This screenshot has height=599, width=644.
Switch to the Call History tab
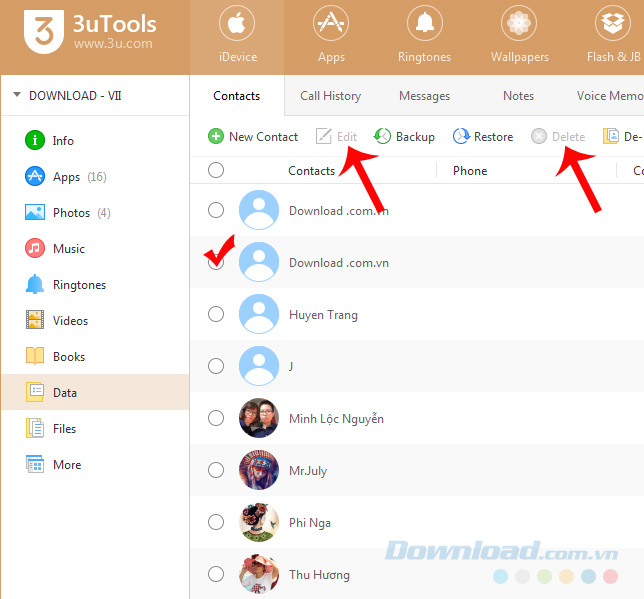[x=331, y=96]
